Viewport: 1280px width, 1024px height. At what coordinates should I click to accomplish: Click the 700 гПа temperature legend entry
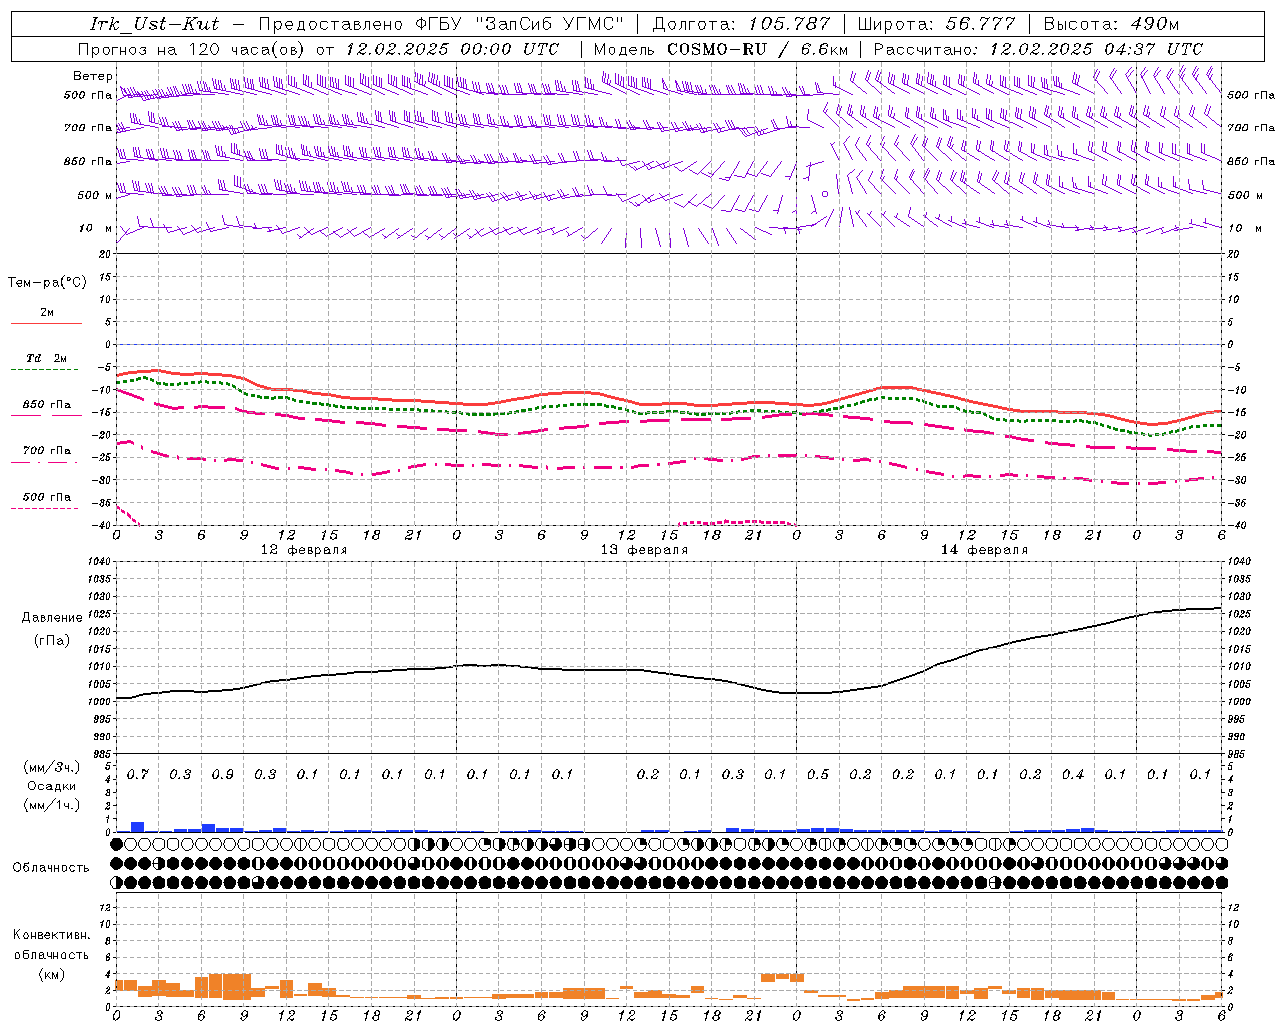(x=47, y=451)
